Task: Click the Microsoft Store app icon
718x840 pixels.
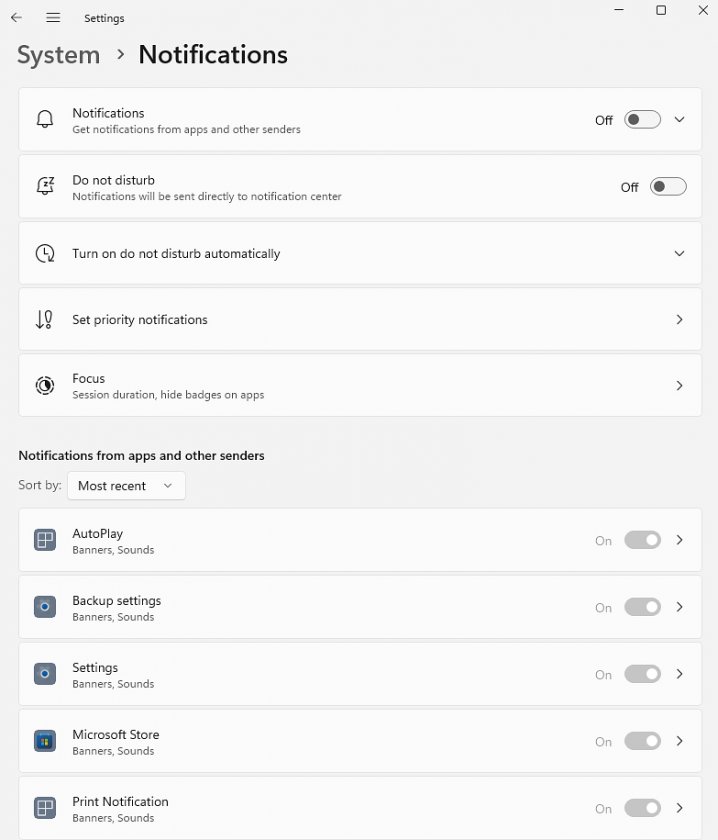Action: (x=45, y=741)
